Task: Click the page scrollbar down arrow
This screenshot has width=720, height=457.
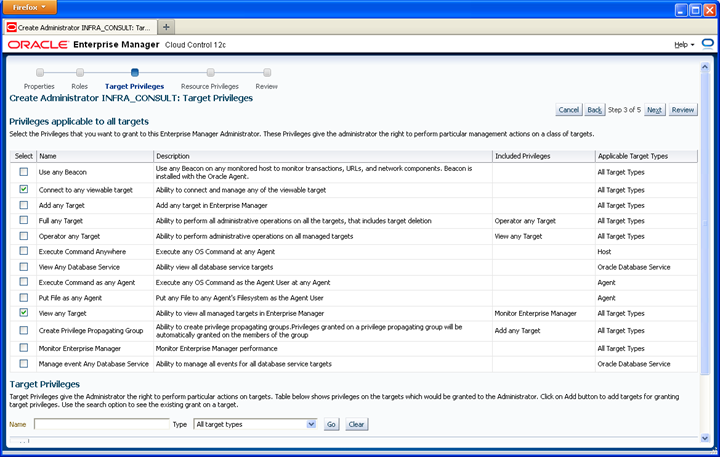Action: [705, 438]
